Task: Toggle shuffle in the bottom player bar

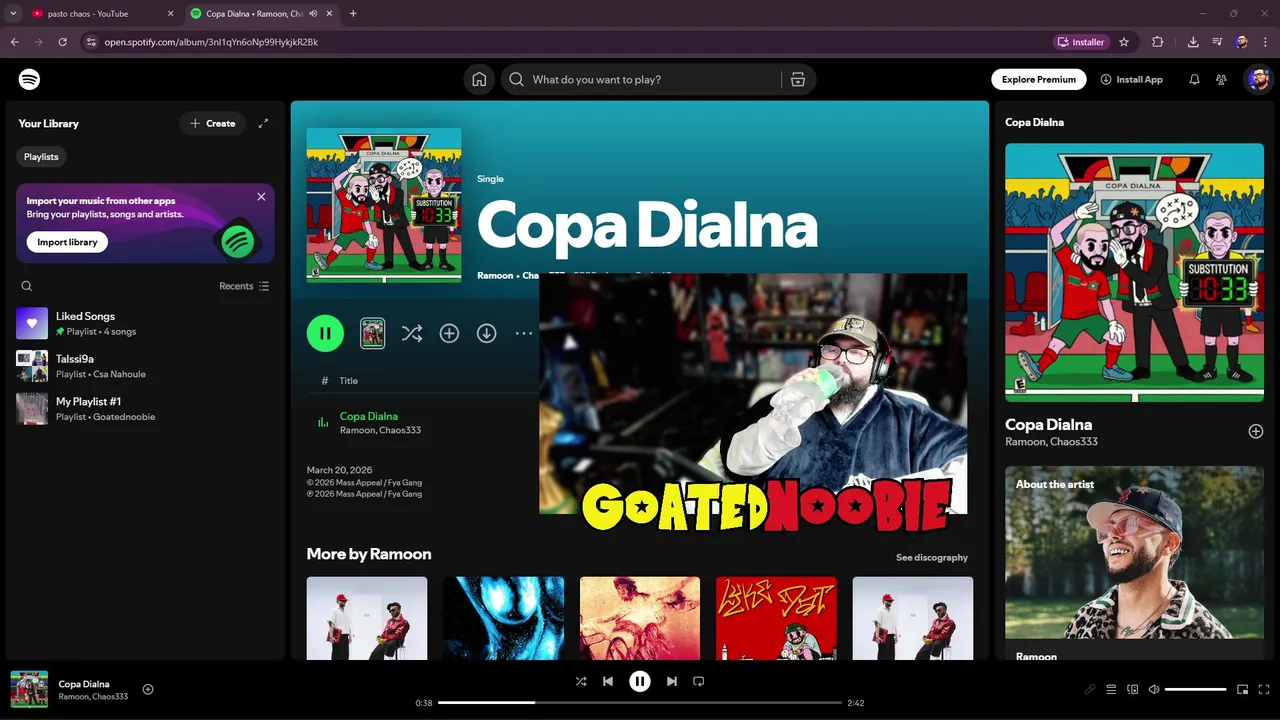Action: coord(581,681)
